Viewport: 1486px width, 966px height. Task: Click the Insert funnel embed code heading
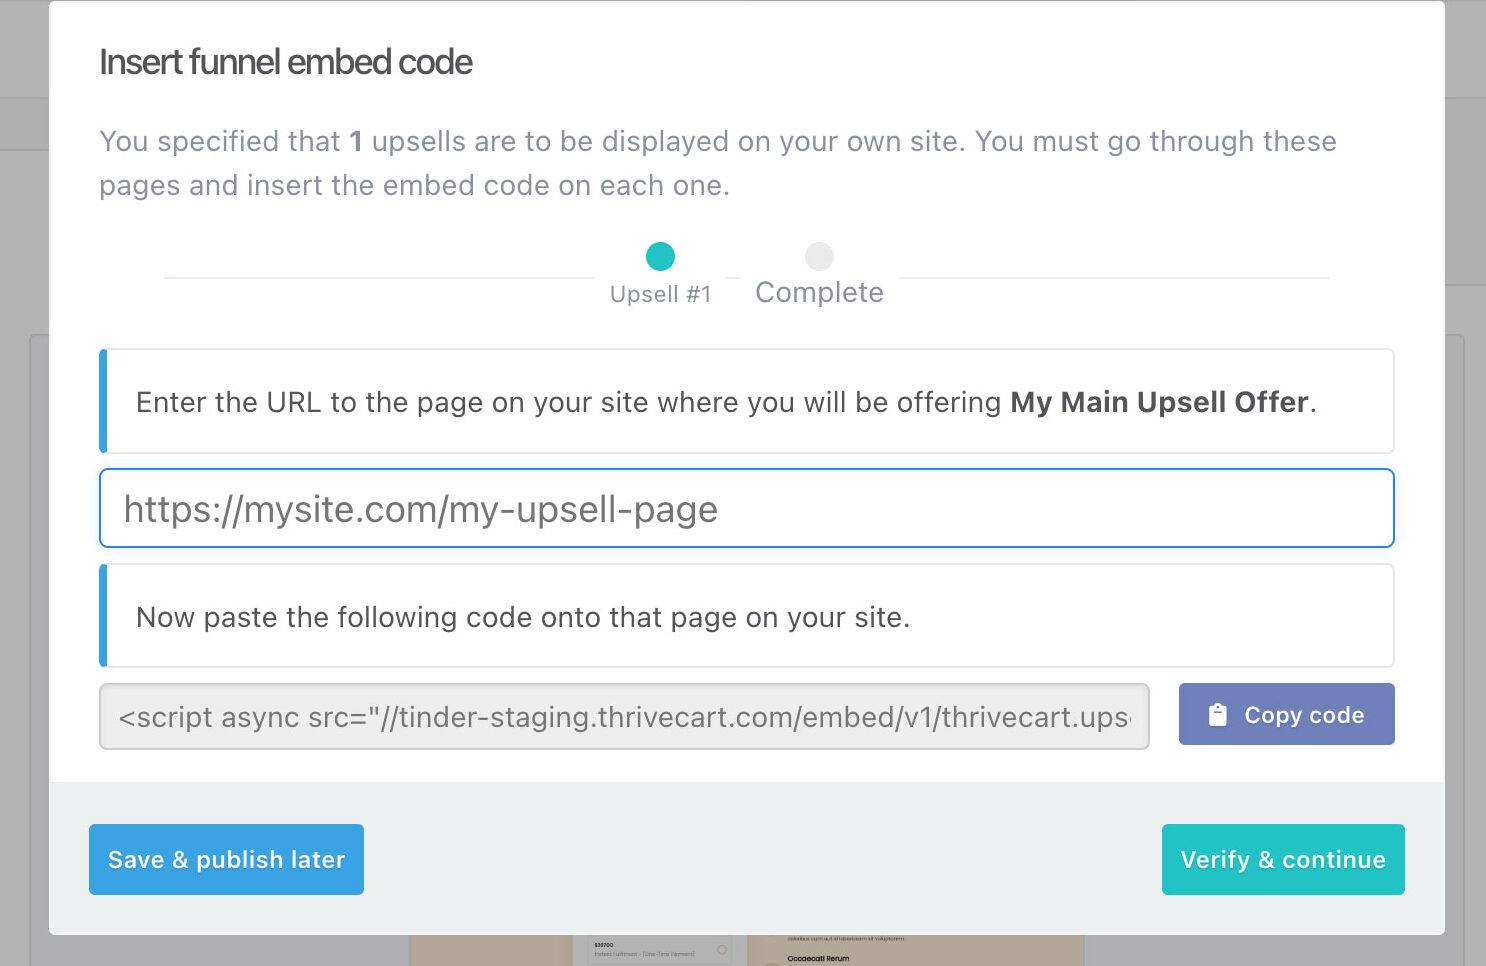click(x=286, y=62)
